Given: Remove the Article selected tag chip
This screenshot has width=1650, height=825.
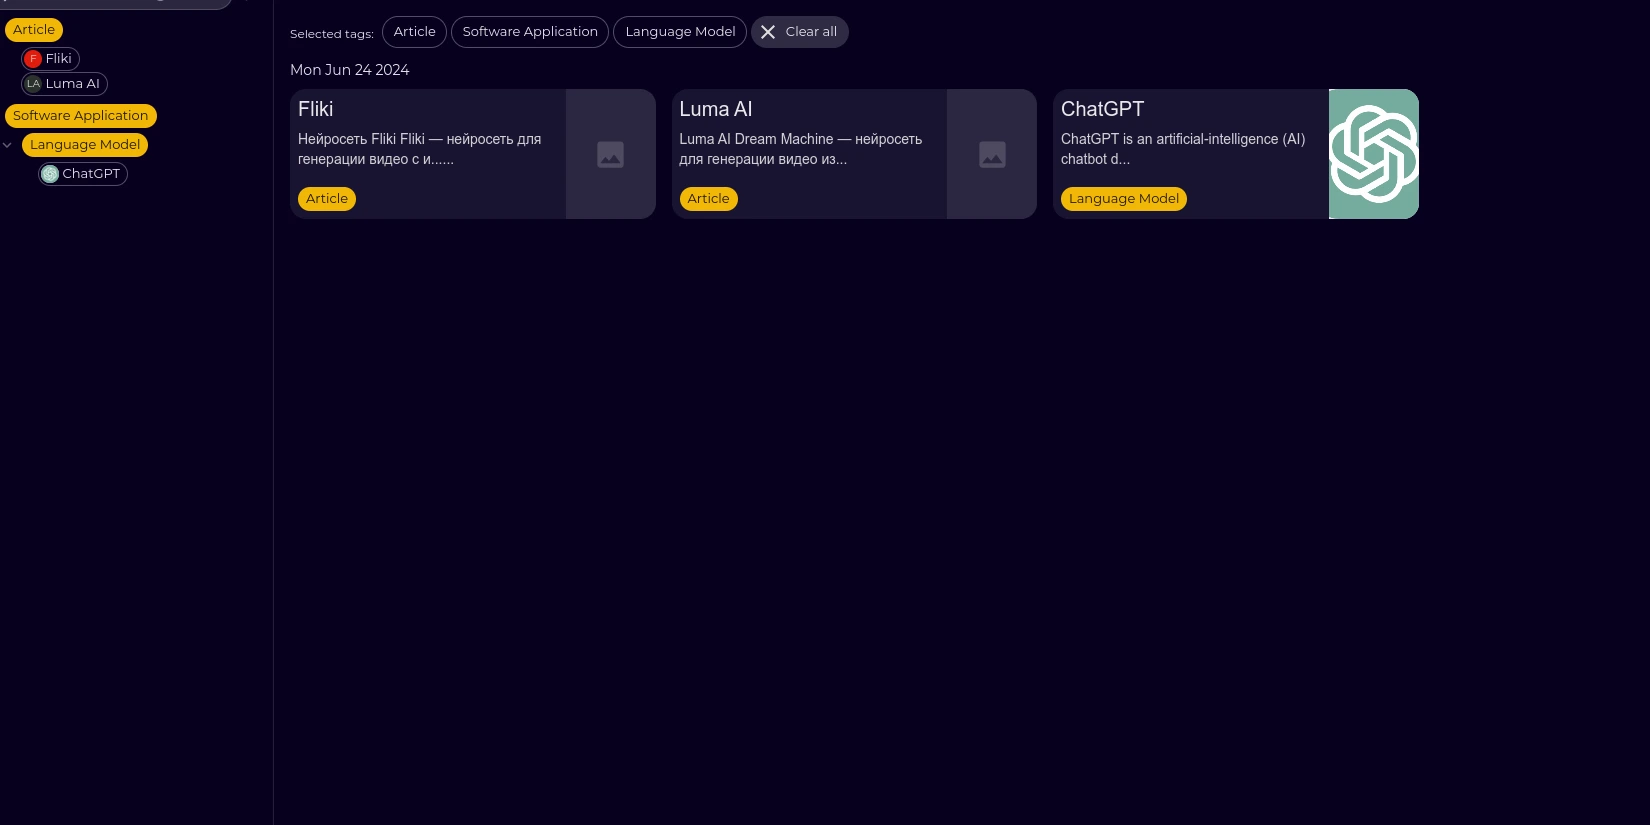Looking at the screenshot, I should (x=414, y=32).
